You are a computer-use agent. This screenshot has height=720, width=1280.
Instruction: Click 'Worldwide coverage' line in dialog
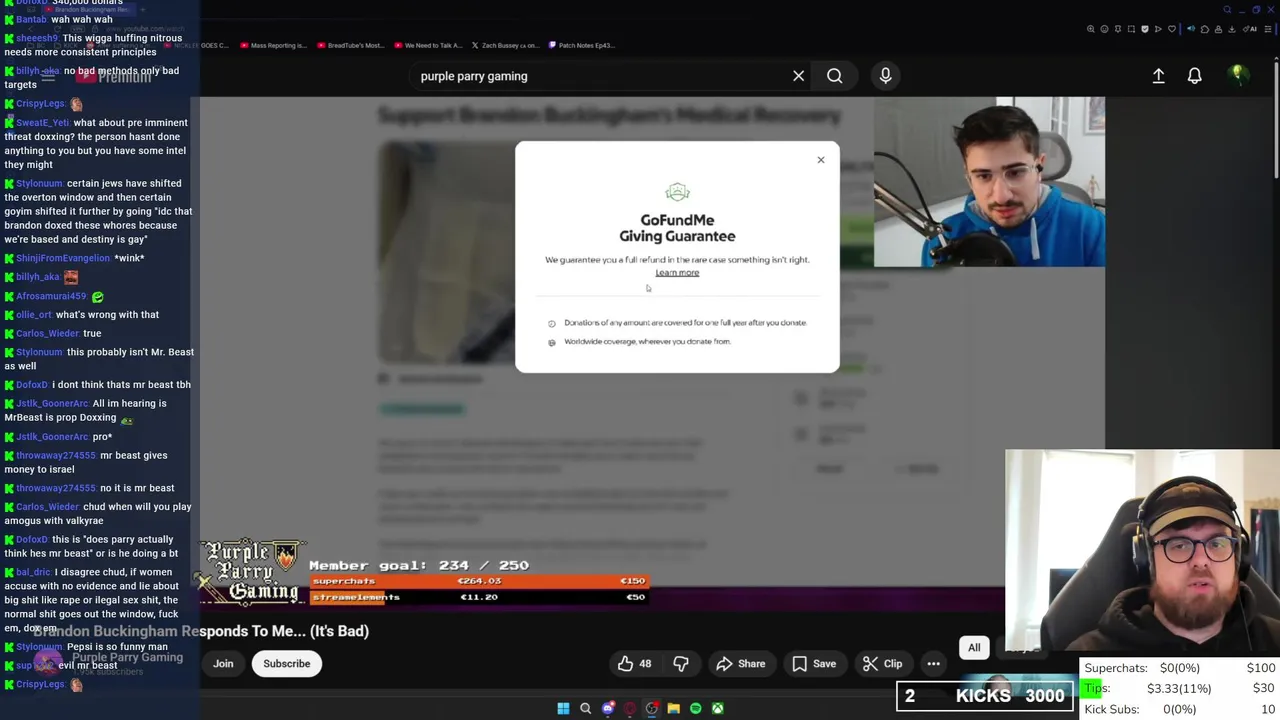pyautogui.click(x=647, y=342)
